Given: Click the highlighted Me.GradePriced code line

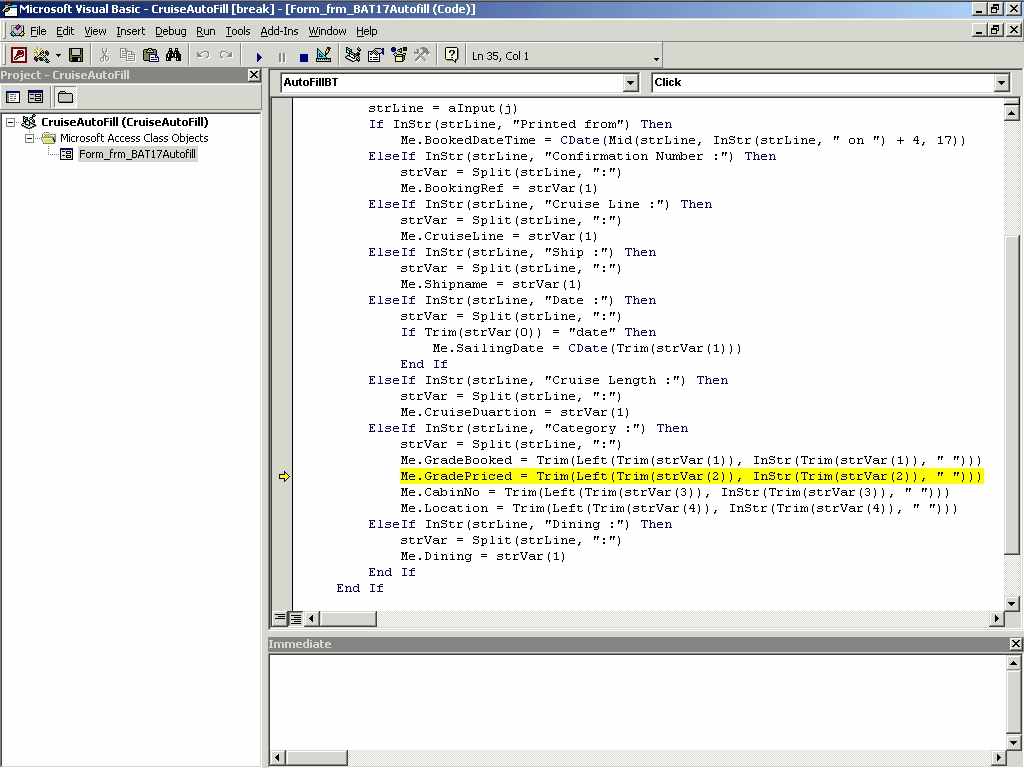Looking at the screenshot, I should (691, 476).
